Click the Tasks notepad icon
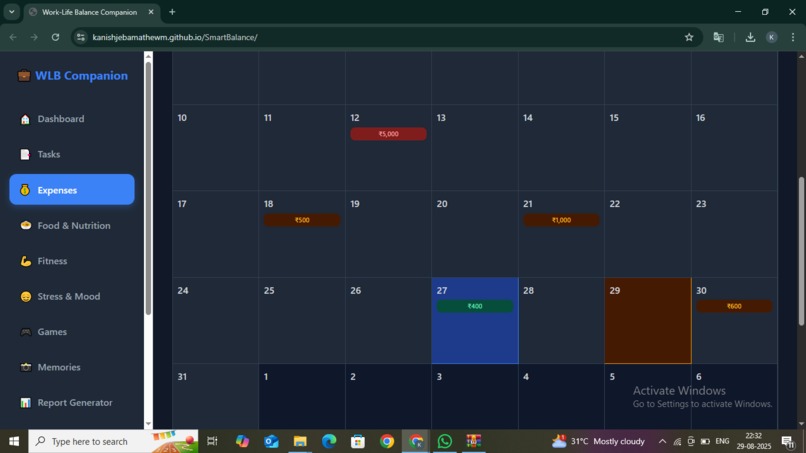 point(25,154)
